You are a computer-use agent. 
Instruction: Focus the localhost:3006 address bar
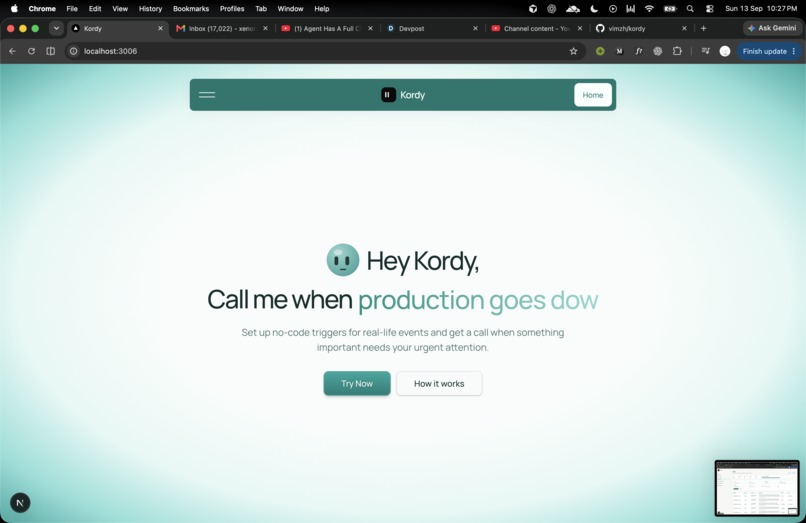324,51
